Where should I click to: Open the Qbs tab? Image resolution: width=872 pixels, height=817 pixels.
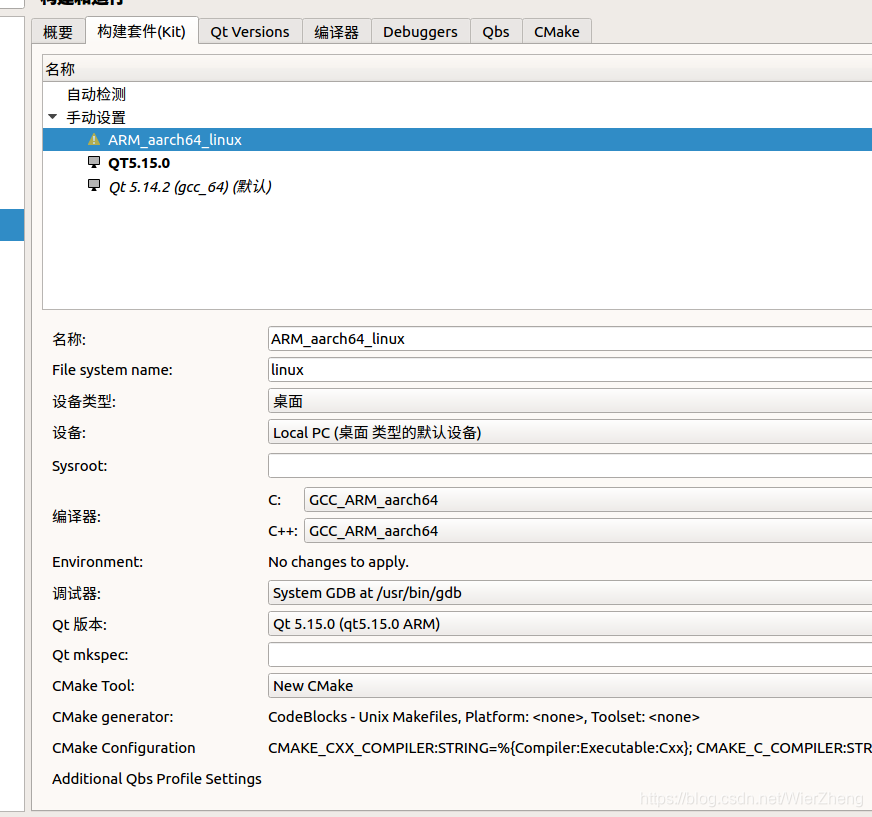tap(496, 32)
